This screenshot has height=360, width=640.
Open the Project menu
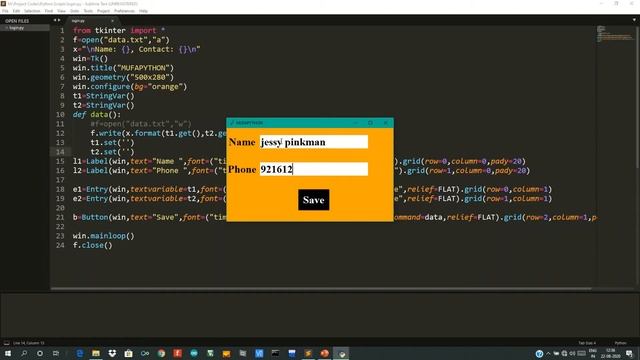pyautogui.click(x=103, y=11)
